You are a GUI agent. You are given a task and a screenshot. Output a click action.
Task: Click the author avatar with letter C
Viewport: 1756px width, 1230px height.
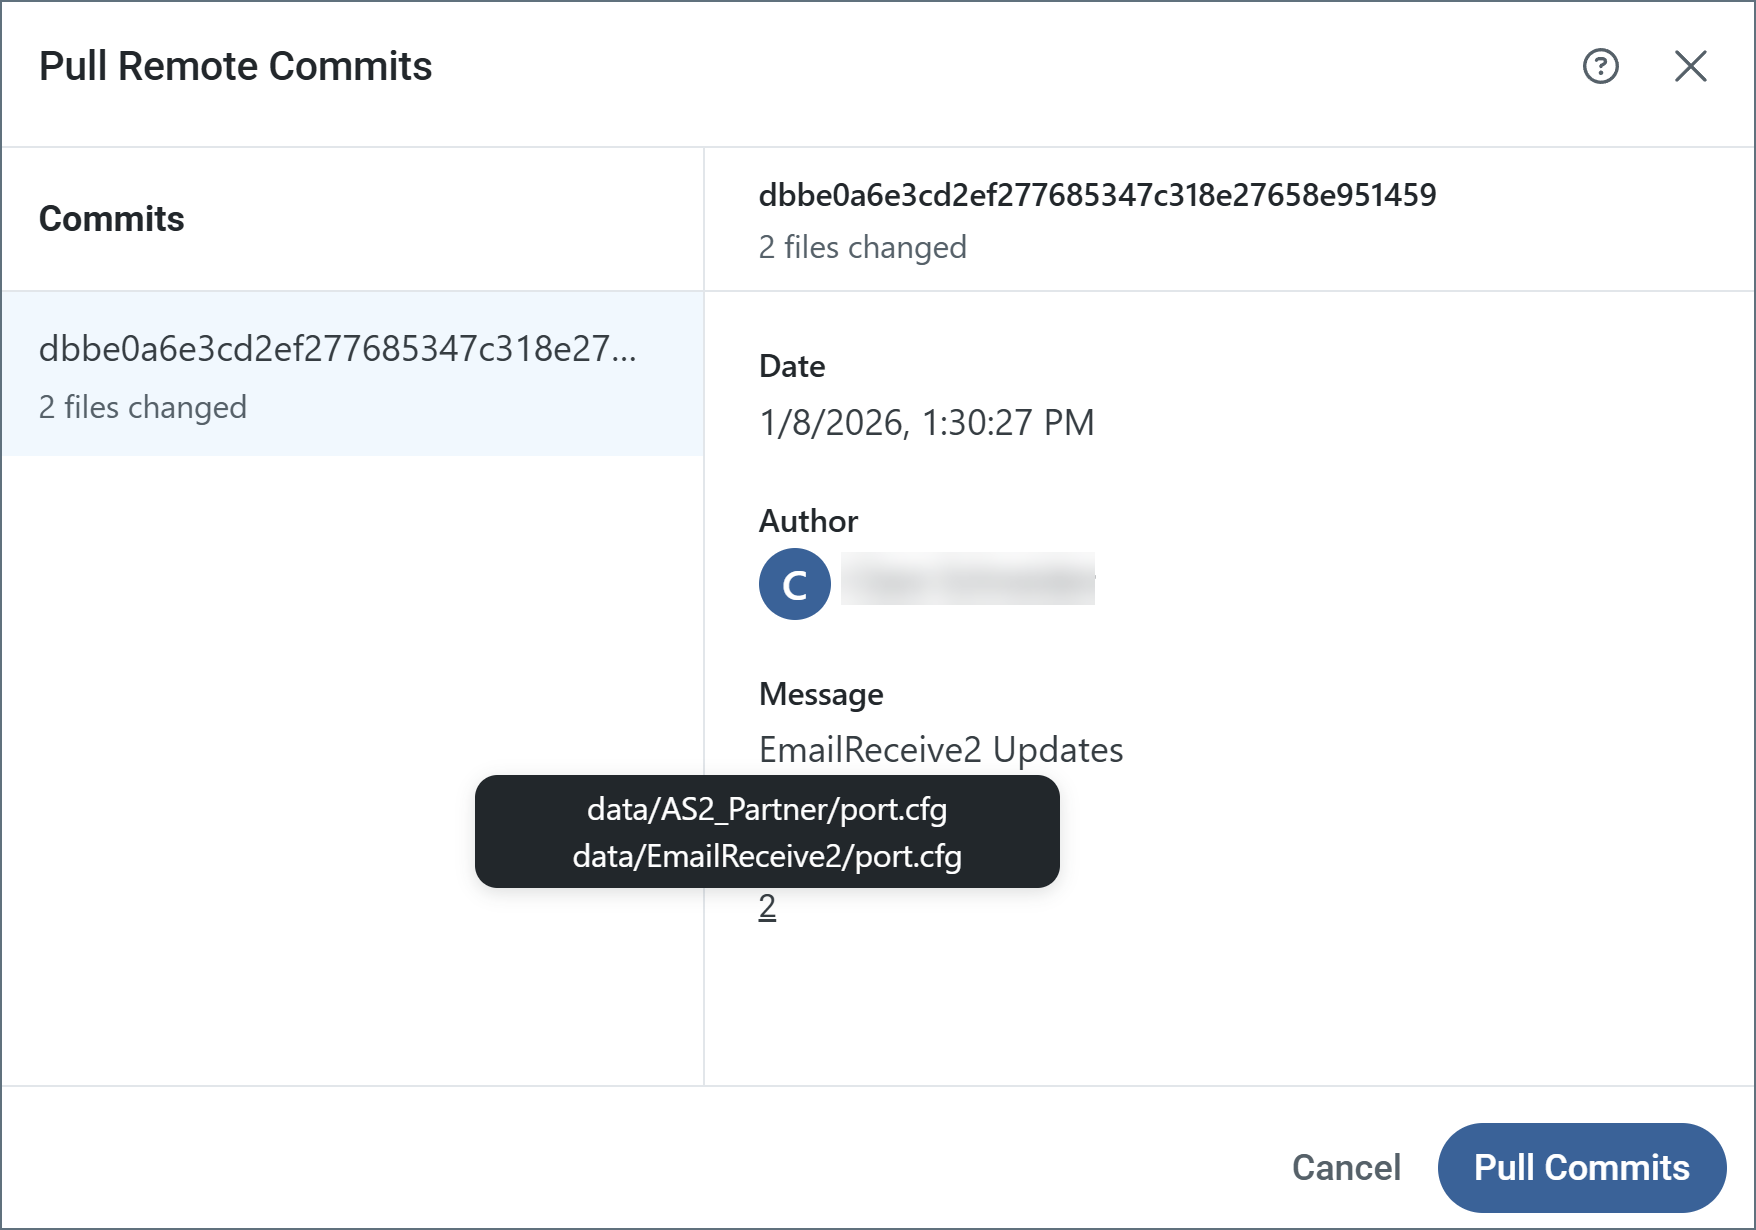tap(794, 584)
